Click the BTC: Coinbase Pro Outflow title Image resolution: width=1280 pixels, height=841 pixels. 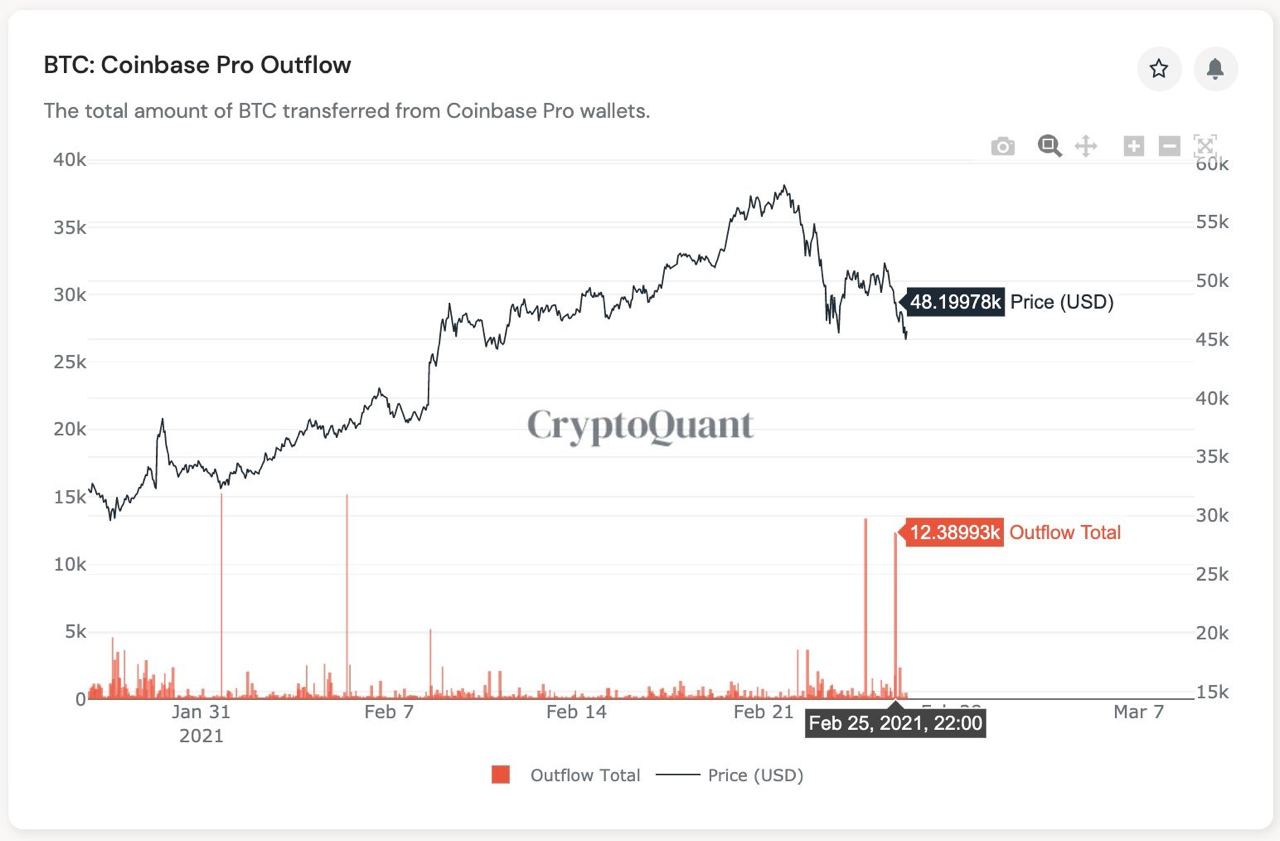coord(196,64)
